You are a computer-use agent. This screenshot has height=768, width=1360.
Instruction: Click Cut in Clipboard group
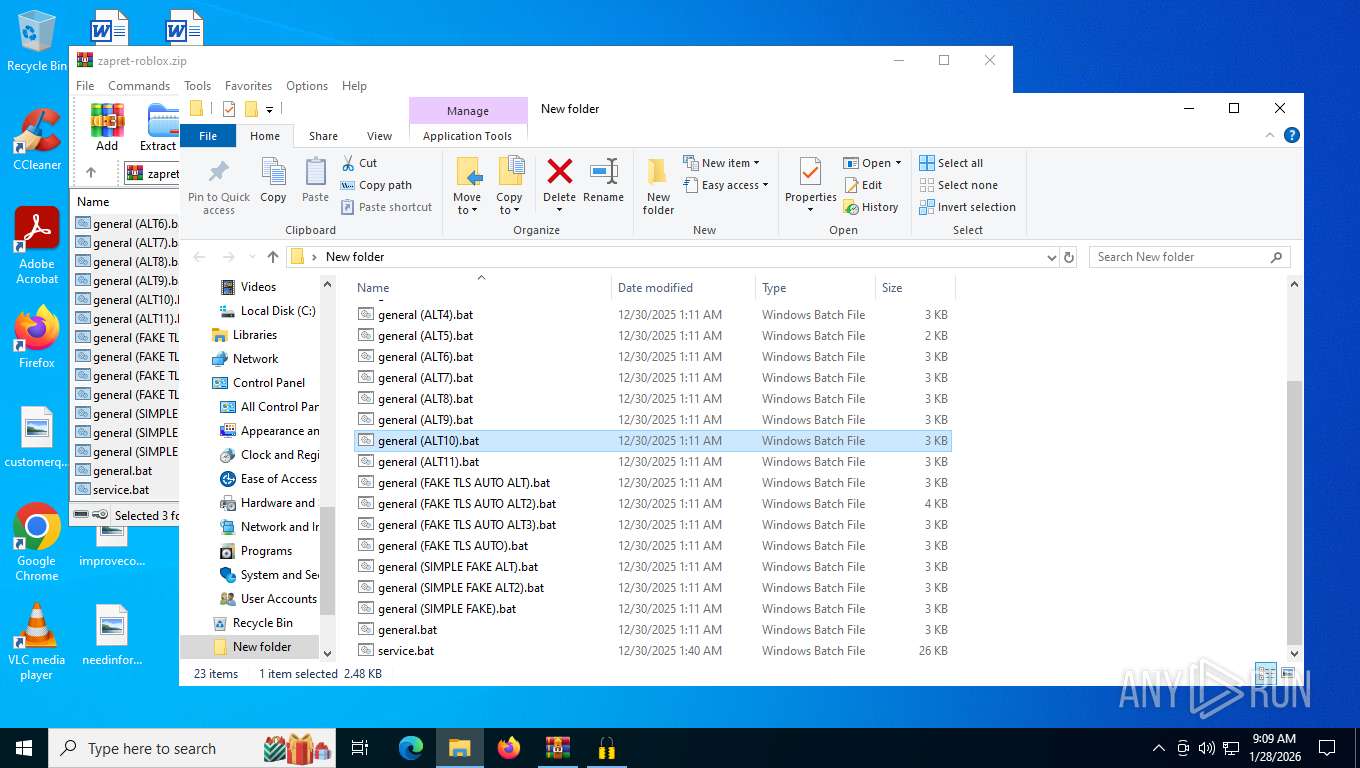(359, 163)
